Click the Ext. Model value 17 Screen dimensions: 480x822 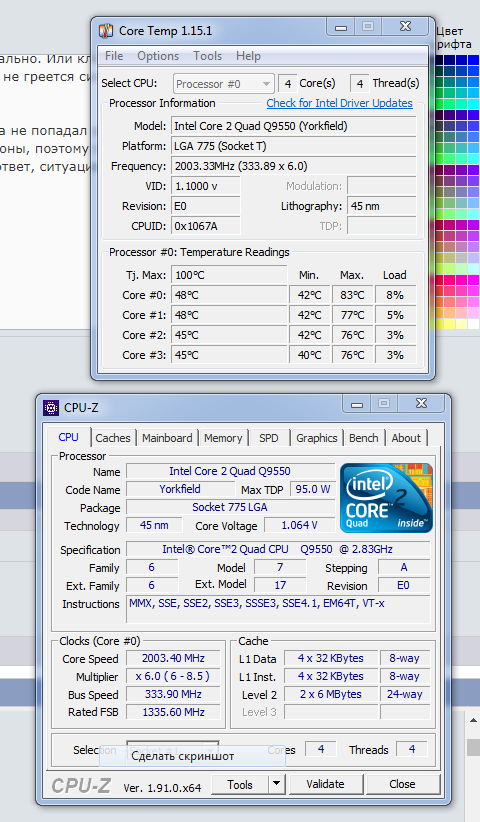pyautogui.click(x=280, y=585)
